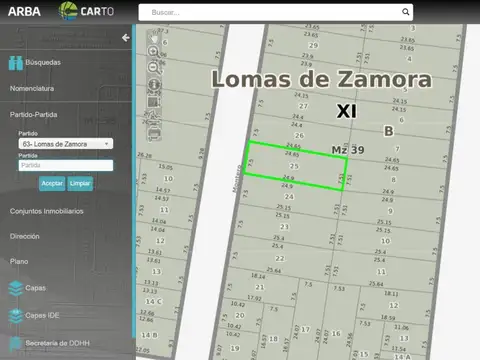
Task: Click parcel 22 on the map
Action: pyautogui.click(x=280, y=258)
